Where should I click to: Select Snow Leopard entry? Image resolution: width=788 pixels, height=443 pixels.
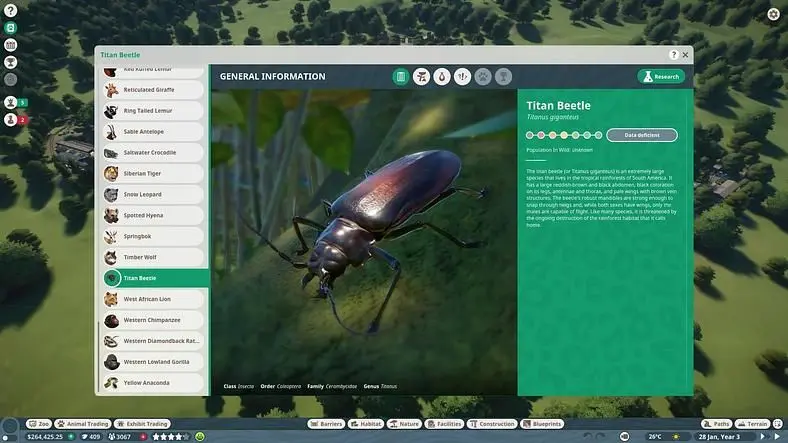pyautogui.click(x=153, y=194)
